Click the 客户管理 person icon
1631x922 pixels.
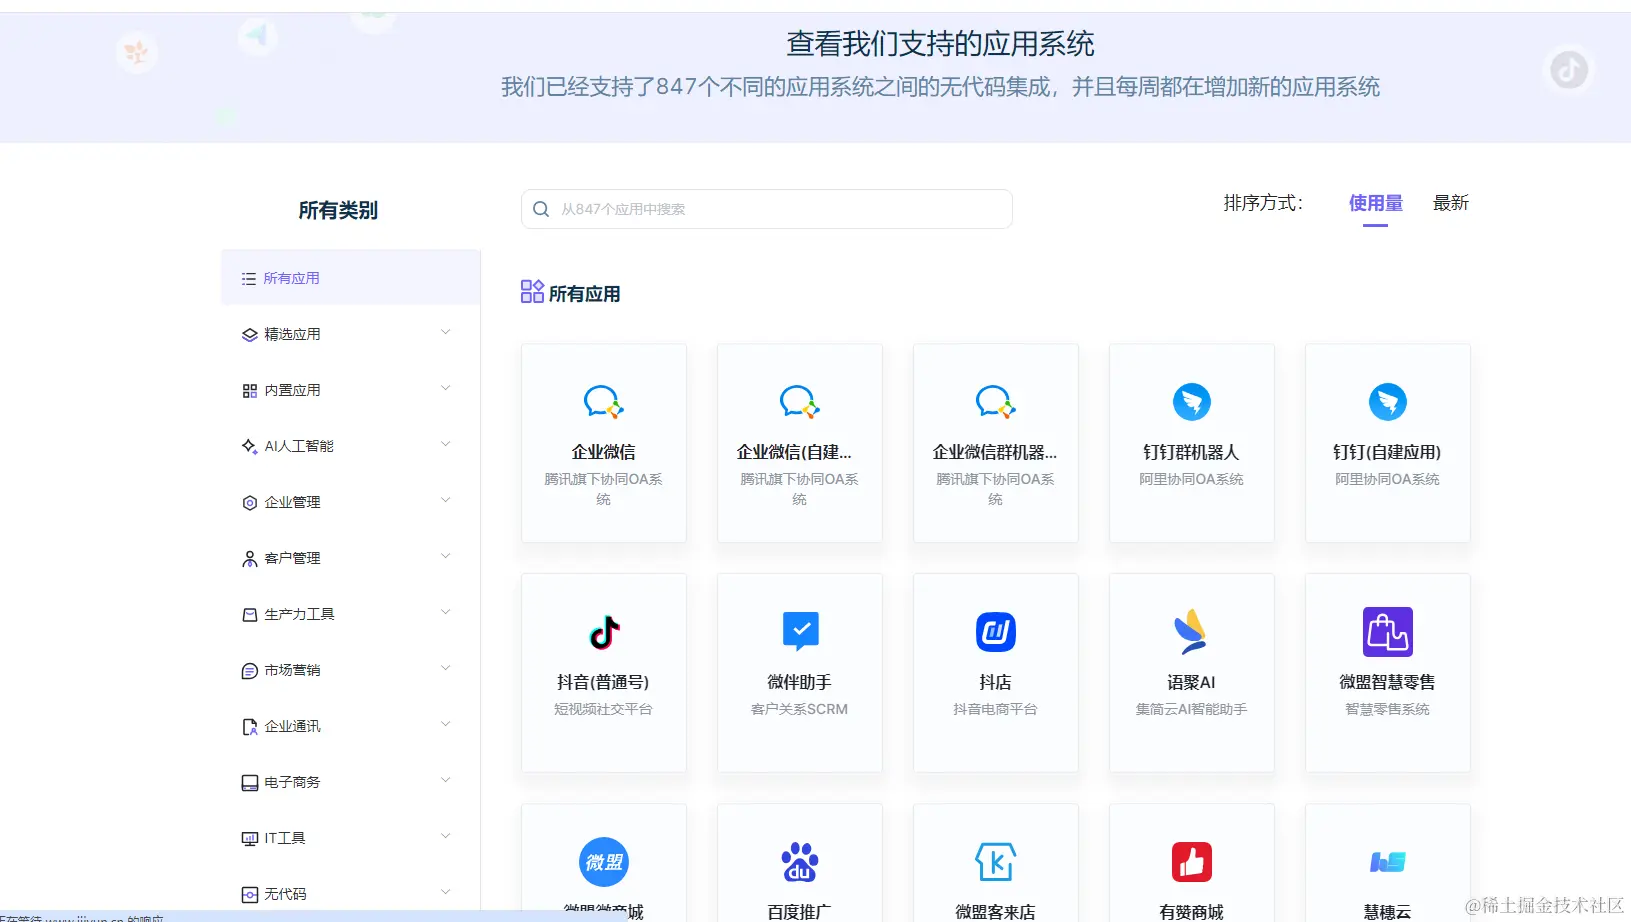coord(250,559)
